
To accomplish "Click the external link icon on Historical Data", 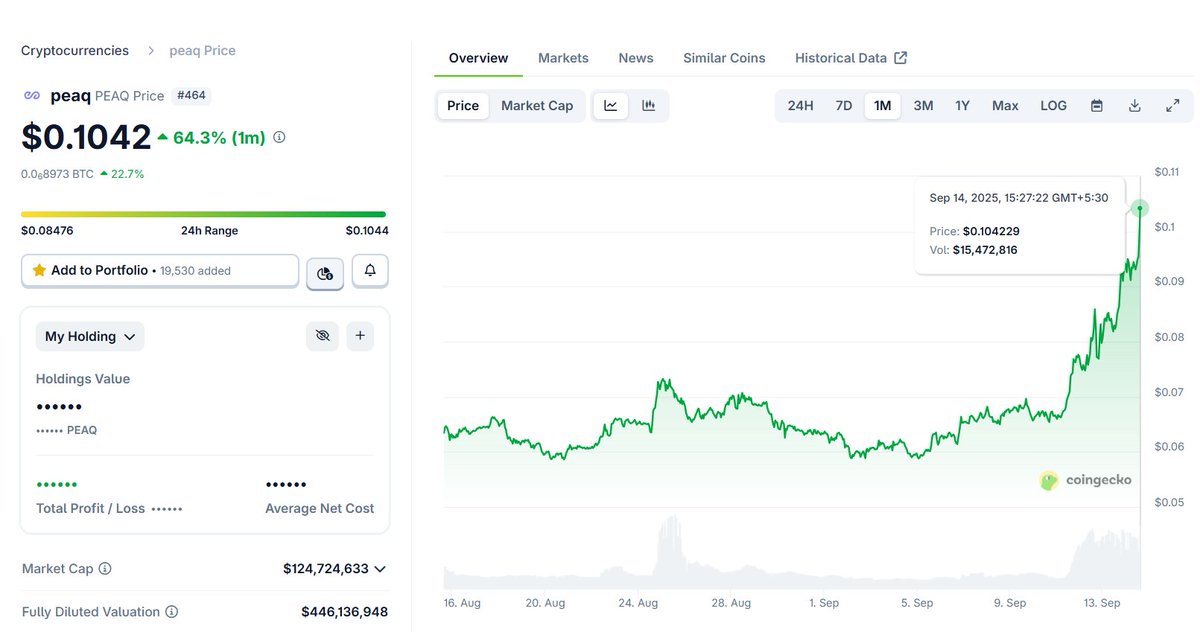I will (900, 58).
